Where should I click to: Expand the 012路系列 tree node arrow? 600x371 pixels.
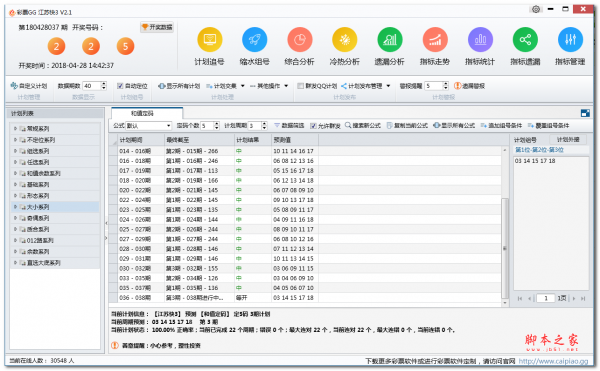pyautogui.click(x=15, y=240)
